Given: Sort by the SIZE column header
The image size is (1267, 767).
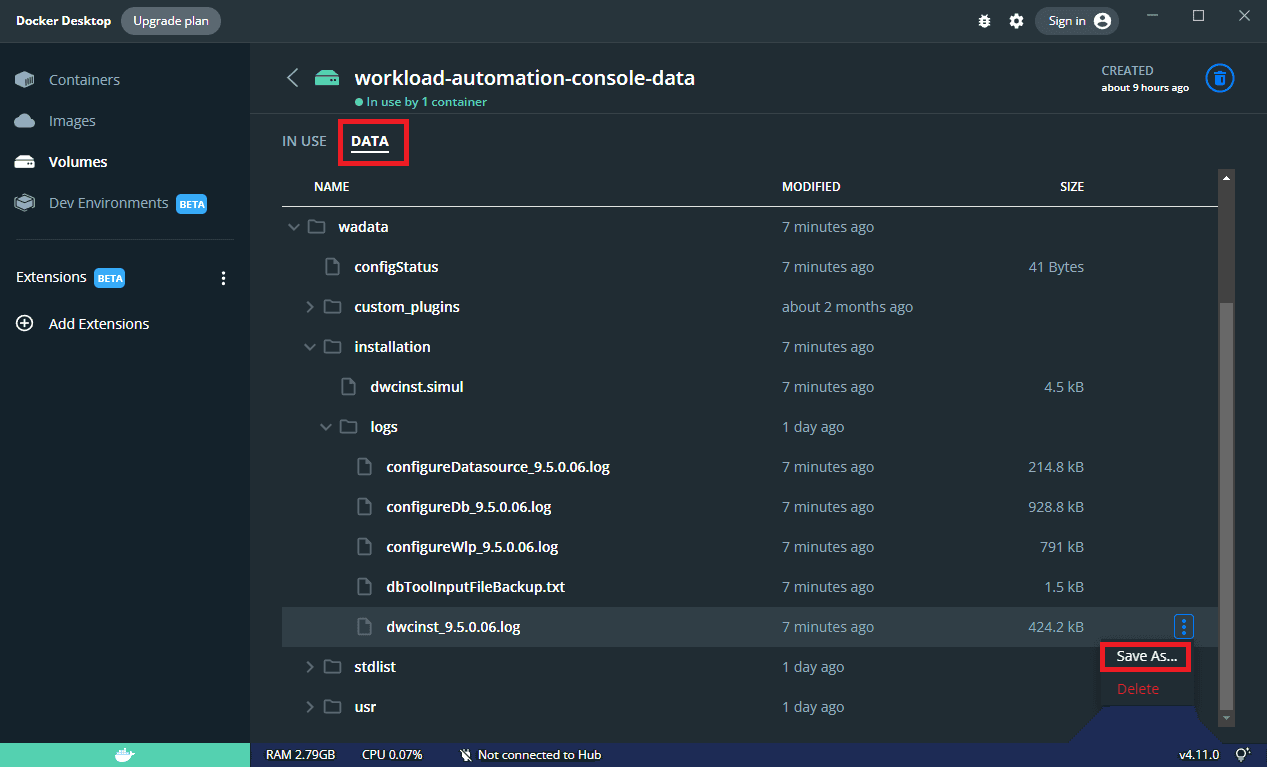Looking at the screenshot, I should 1072,187.
